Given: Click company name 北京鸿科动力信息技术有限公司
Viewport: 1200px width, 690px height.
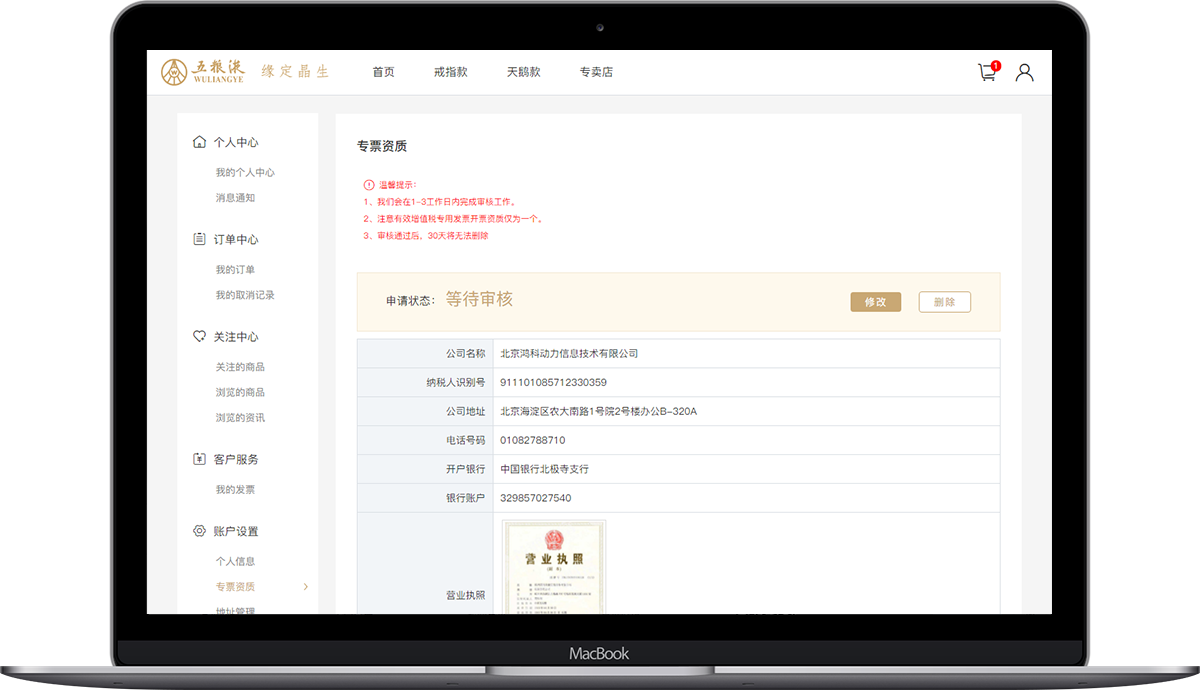Looking at the screenshot, I should pos(569,354).
